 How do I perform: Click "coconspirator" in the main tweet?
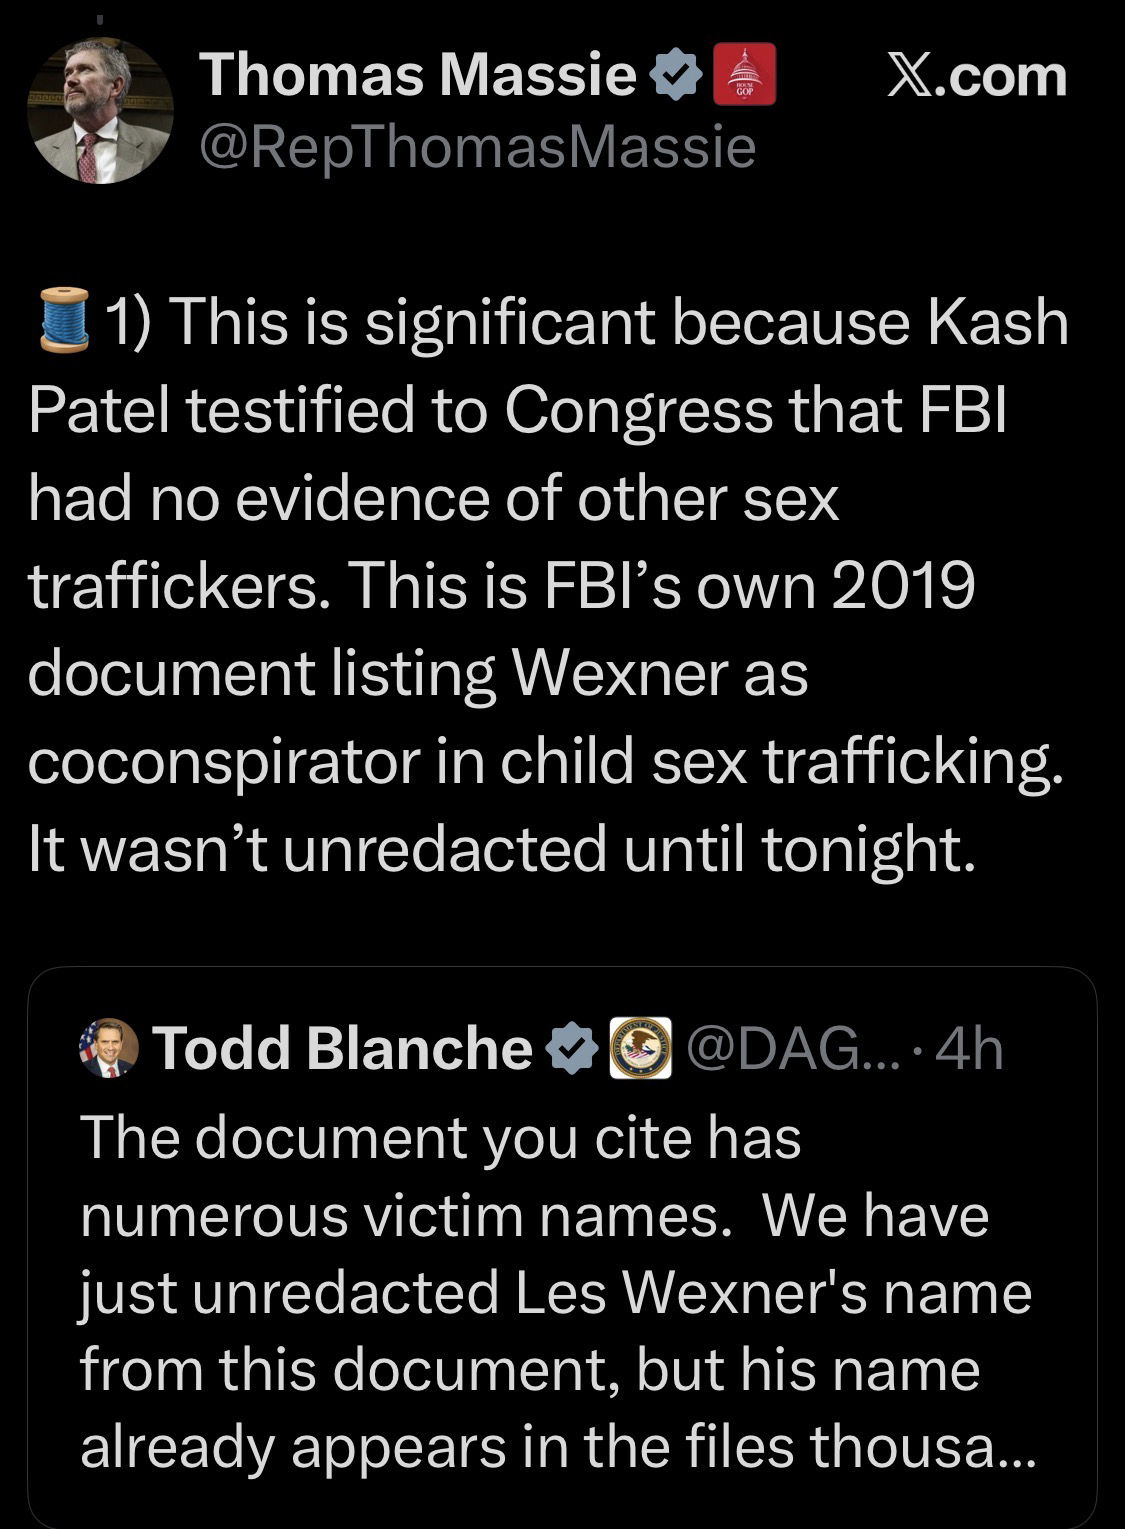221,762
